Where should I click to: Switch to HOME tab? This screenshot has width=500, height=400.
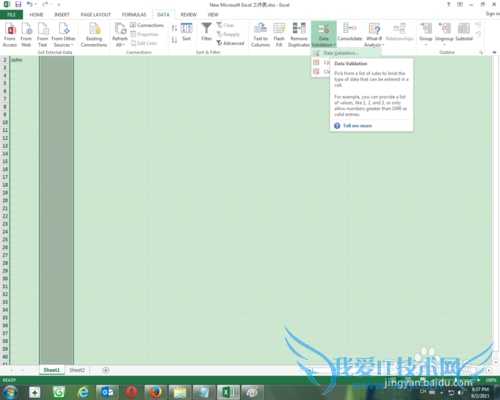pyautogui.click(x=36, y=15)
